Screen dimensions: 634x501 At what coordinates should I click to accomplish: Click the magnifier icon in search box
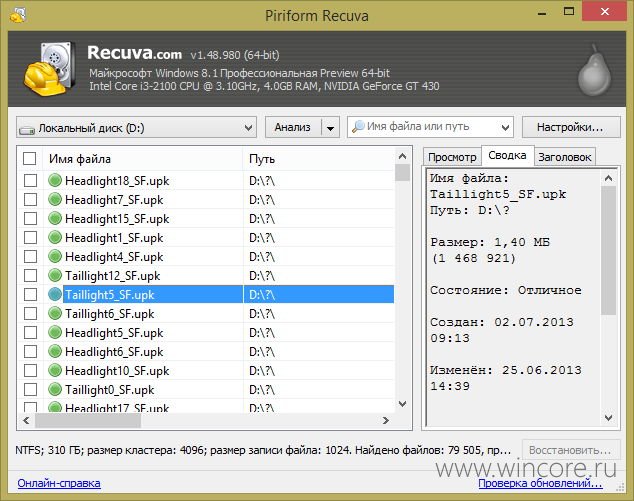tap(358, 127)
